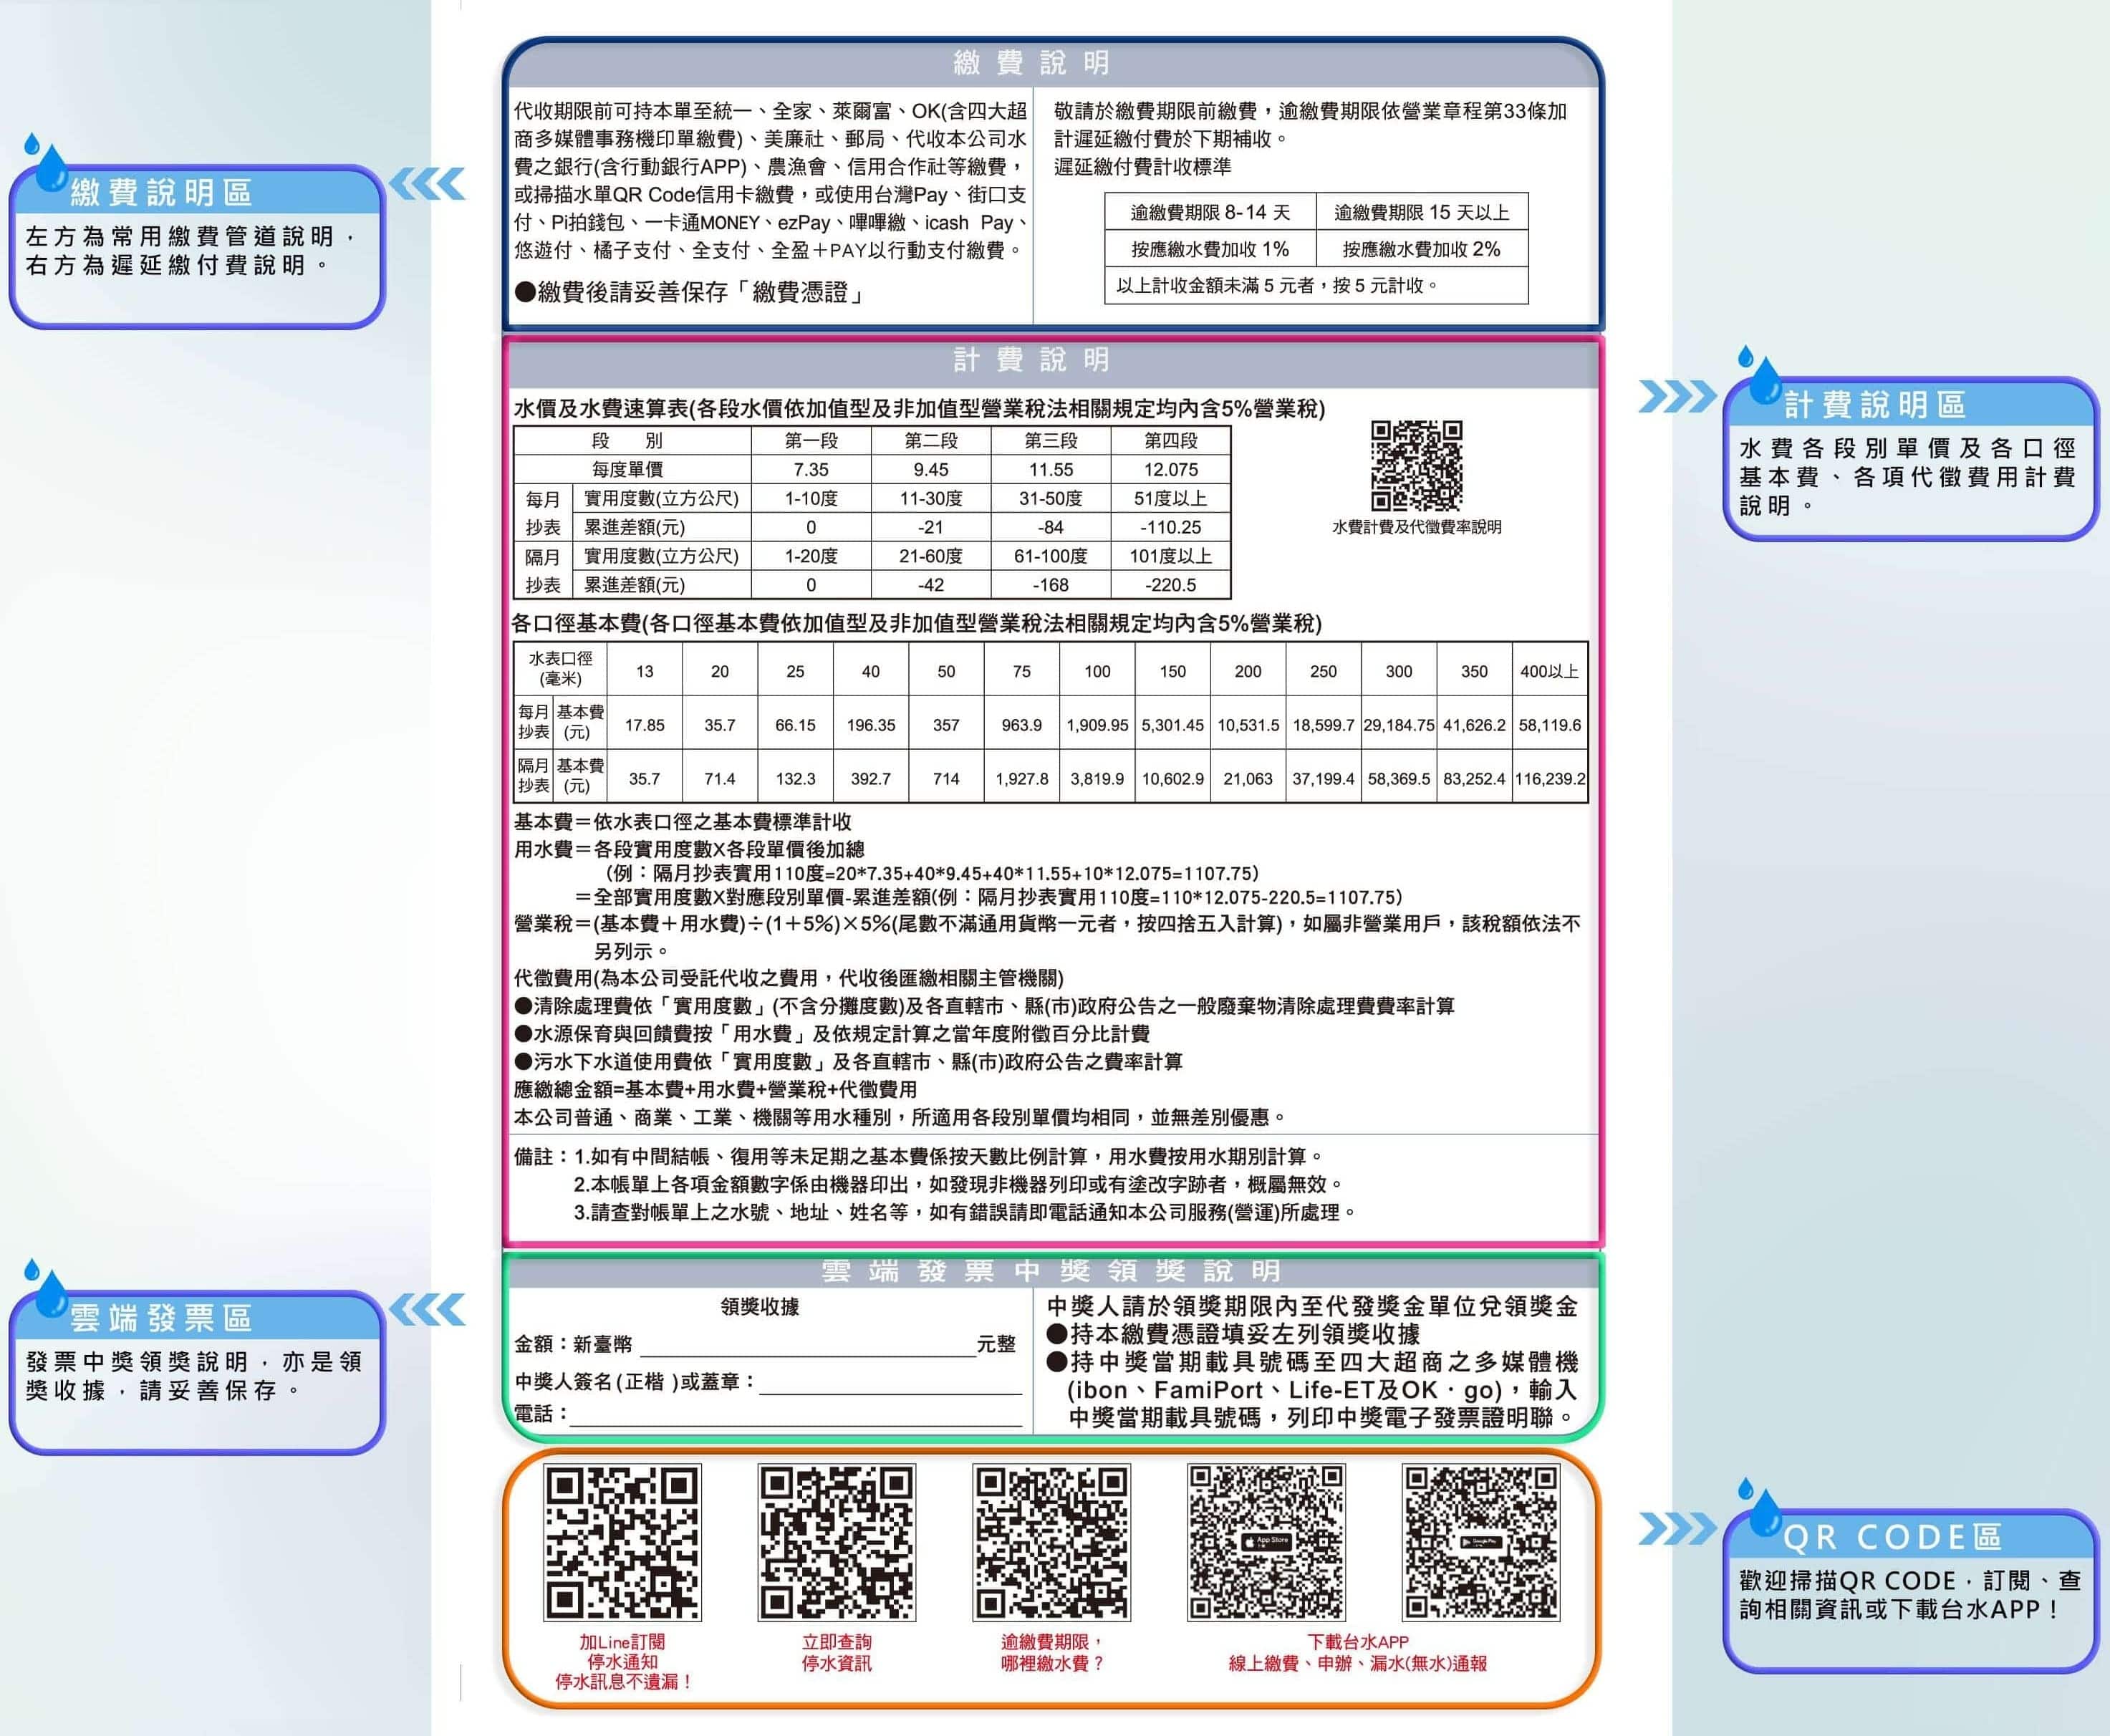Click the 101度以上 usage cell
The image size is (2110, 1736).
[x=1171, y=556]
